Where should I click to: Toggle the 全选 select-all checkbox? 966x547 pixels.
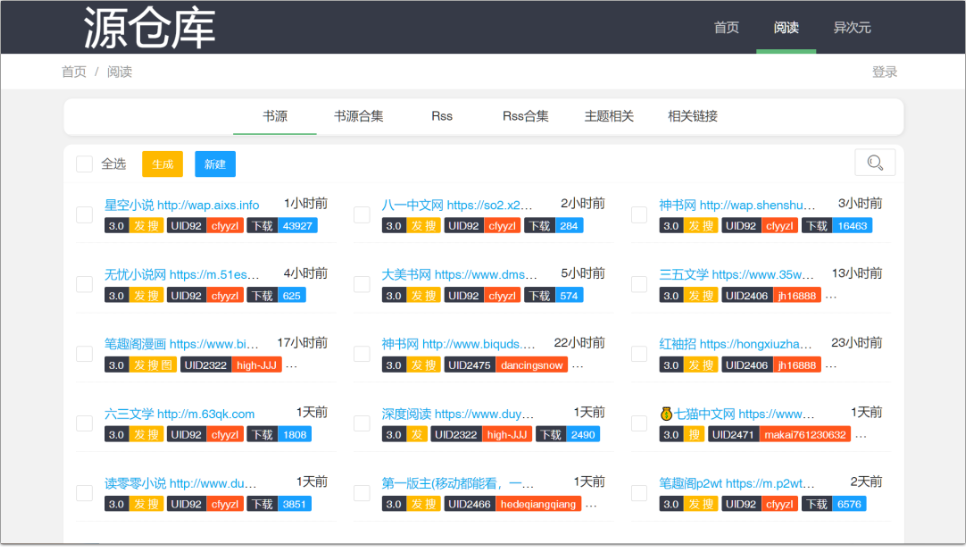point(84,164)
